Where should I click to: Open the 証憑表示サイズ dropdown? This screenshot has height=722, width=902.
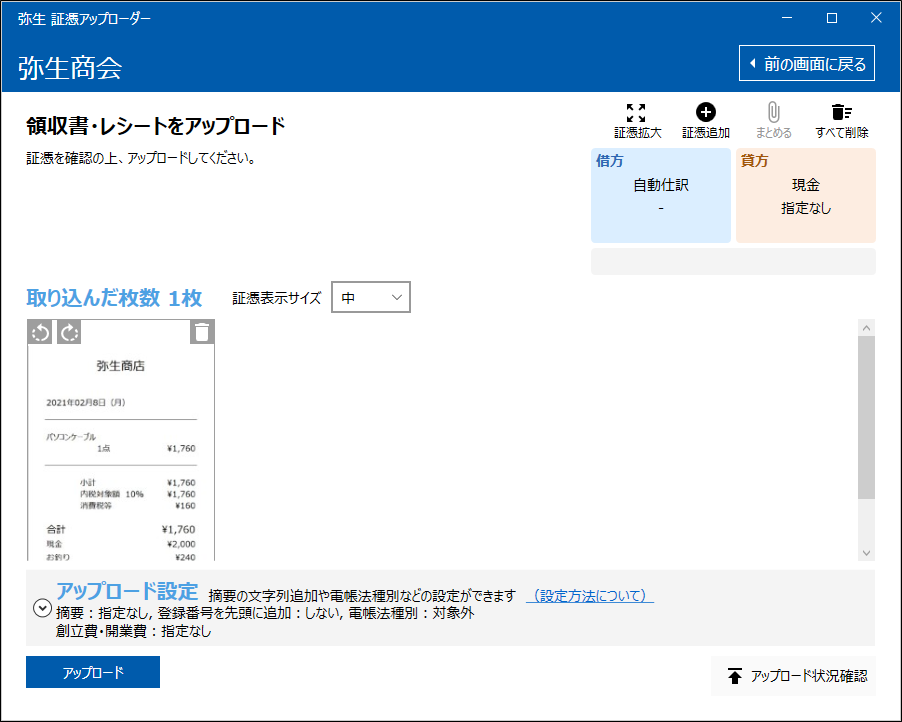pyautogui.click(x=371, y=297)
